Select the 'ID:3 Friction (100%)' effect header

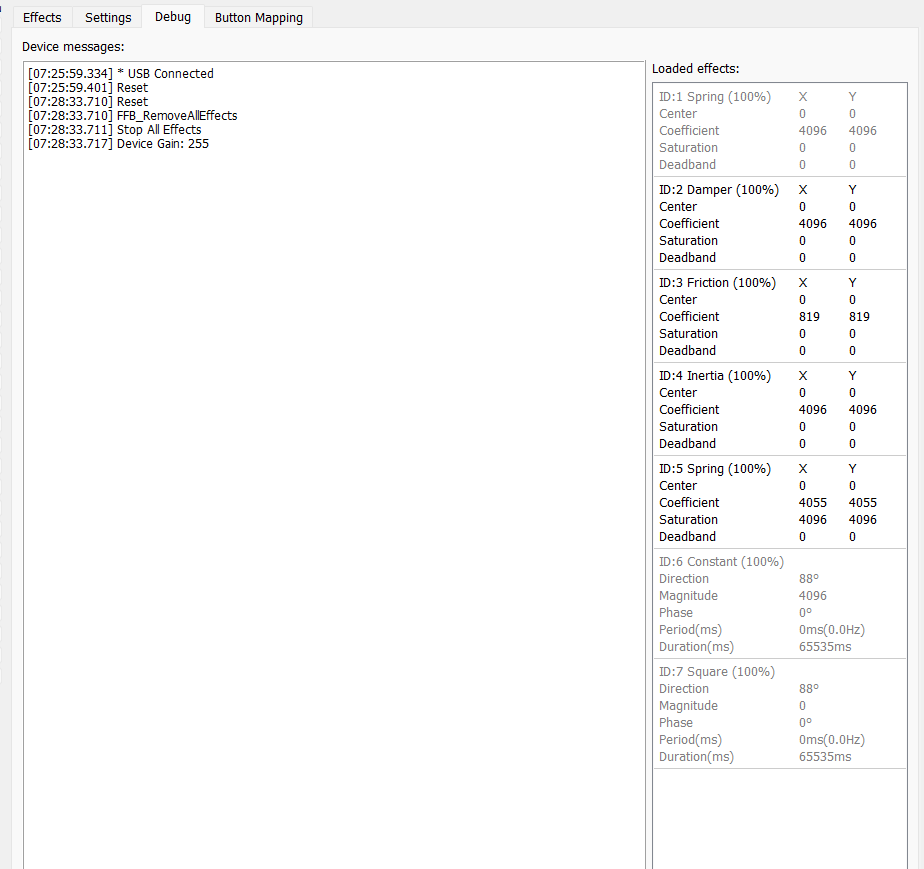[x=717, y=283]
